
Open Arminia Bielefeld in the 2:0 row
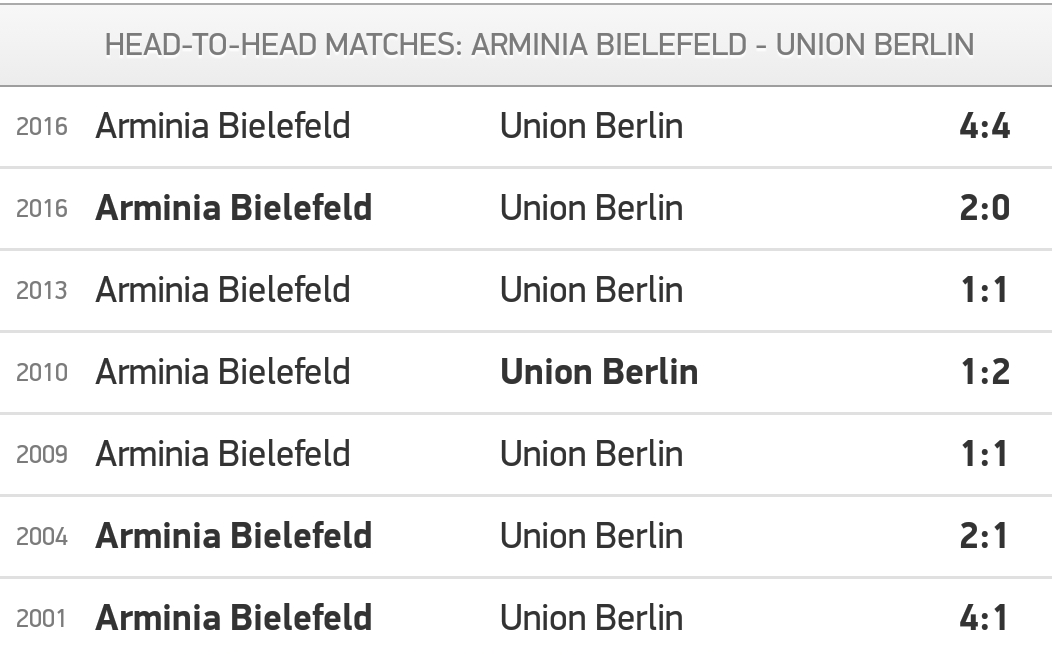click(233, 208)
